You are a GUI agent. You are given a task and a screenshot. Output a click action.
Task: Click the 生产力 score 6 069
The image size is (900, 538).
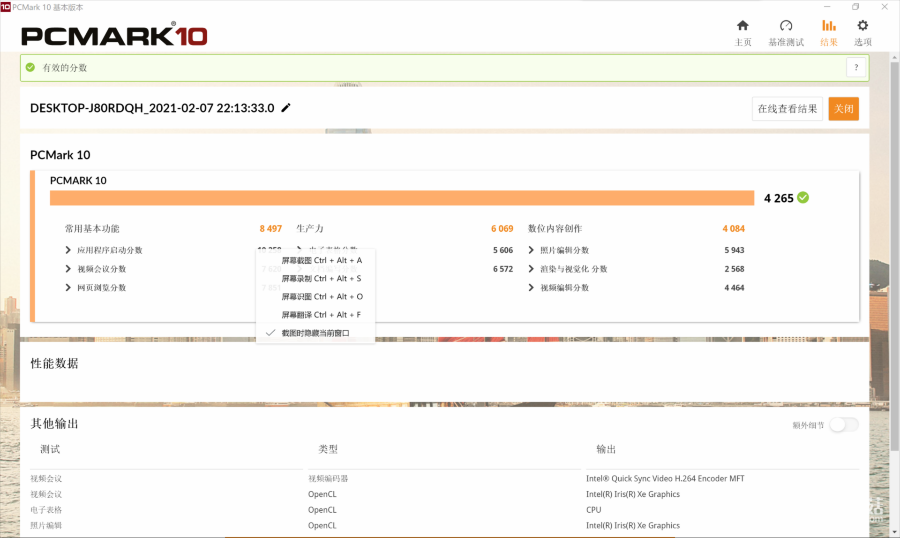[x=502, y=229]
